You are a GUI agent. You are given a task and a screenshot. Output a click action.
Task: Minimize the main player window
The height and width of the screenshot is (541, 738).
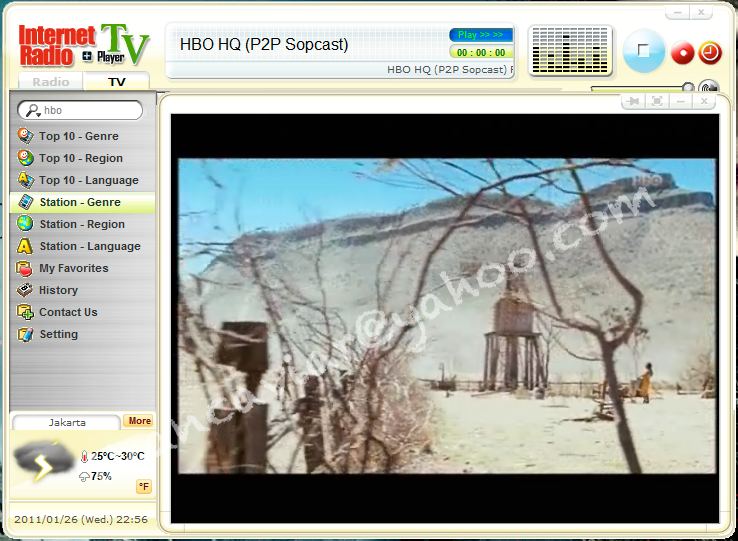tap(678, 12)
